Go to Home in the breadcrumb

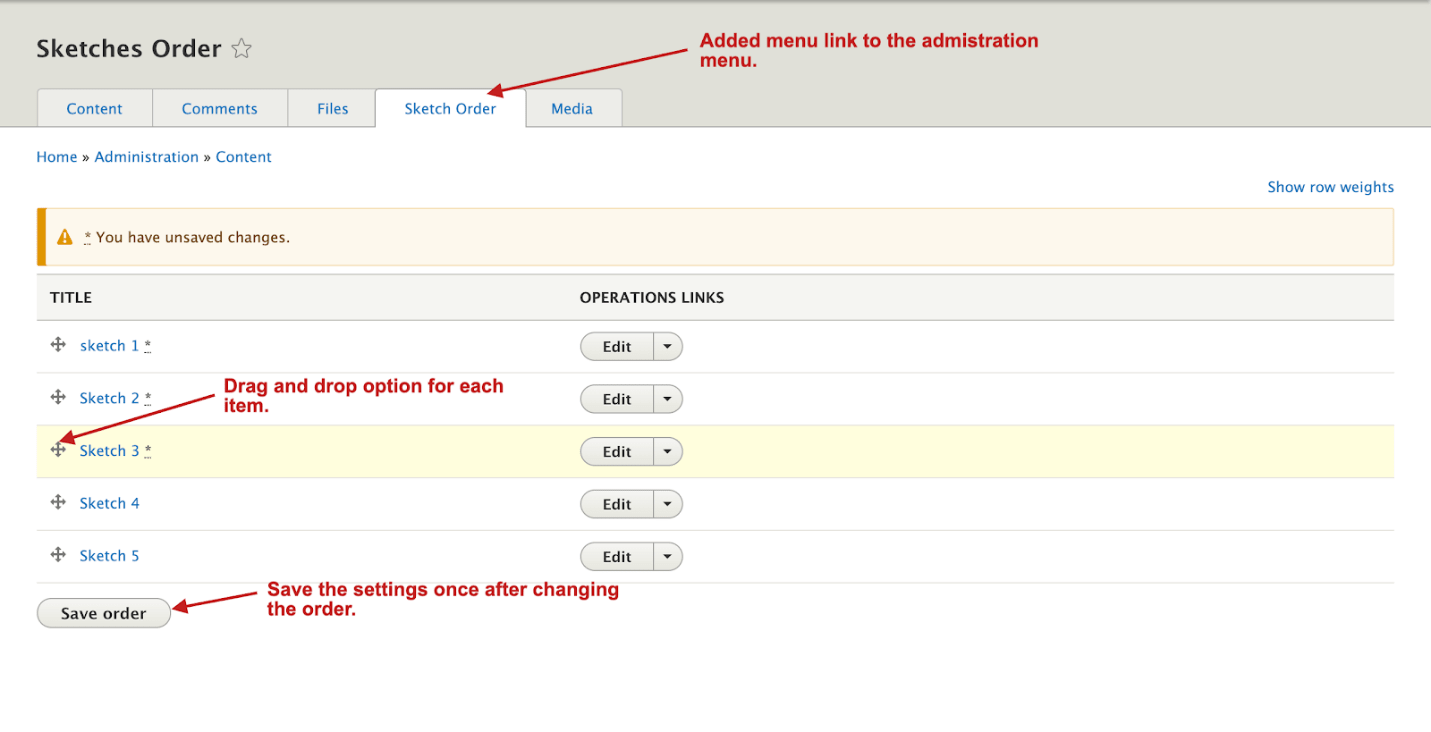click(x=57, y=157)
